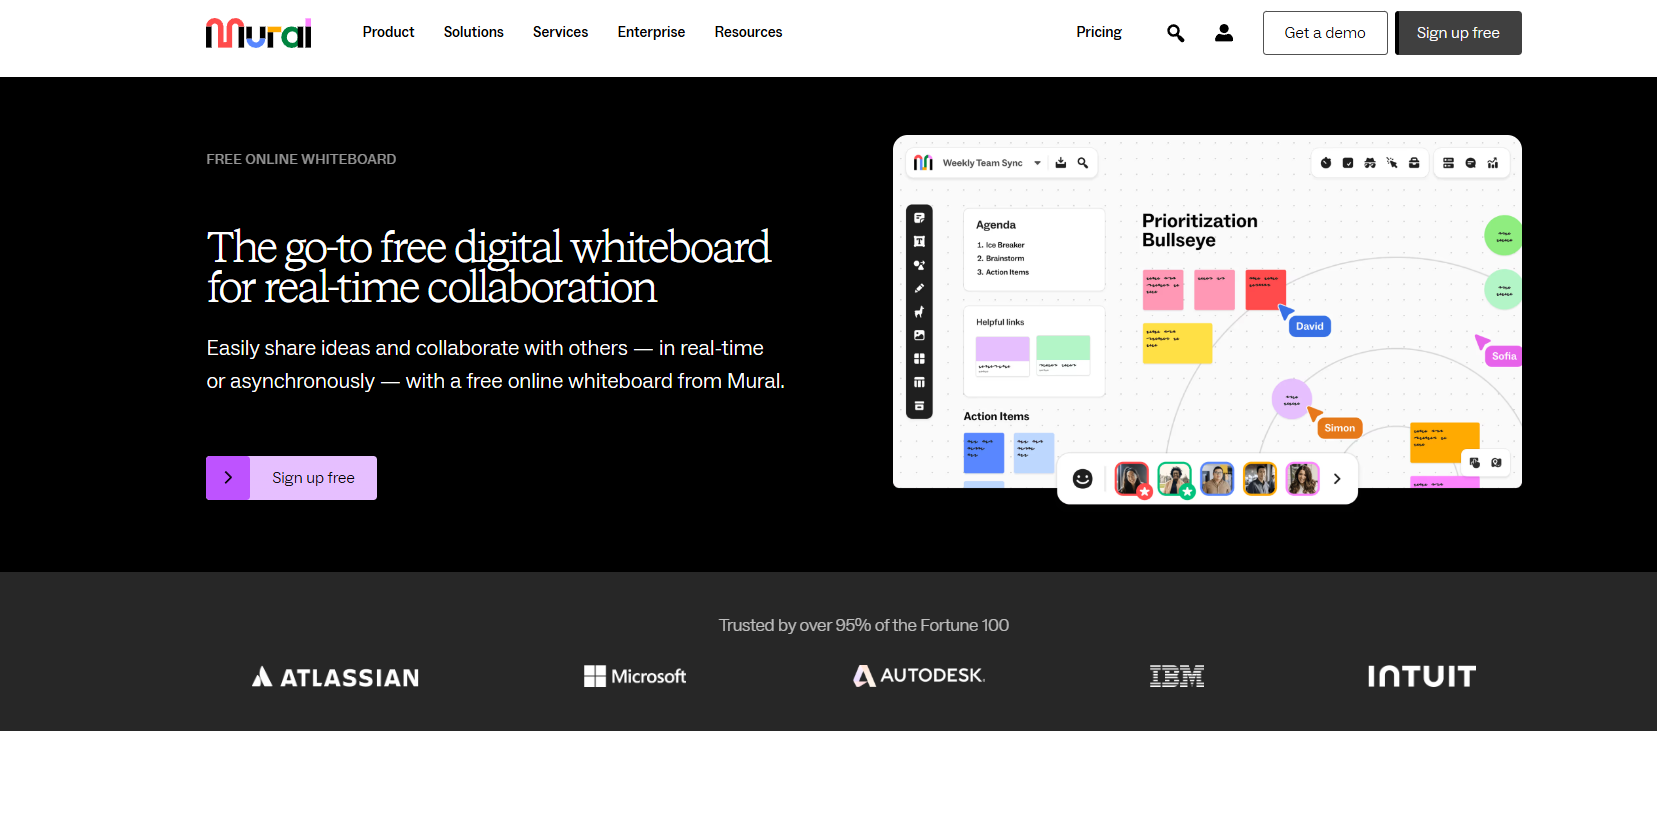This screenshot has width=1657, height=815.
Task: Open the Resources menu
Action: click(x=748, y=32)
